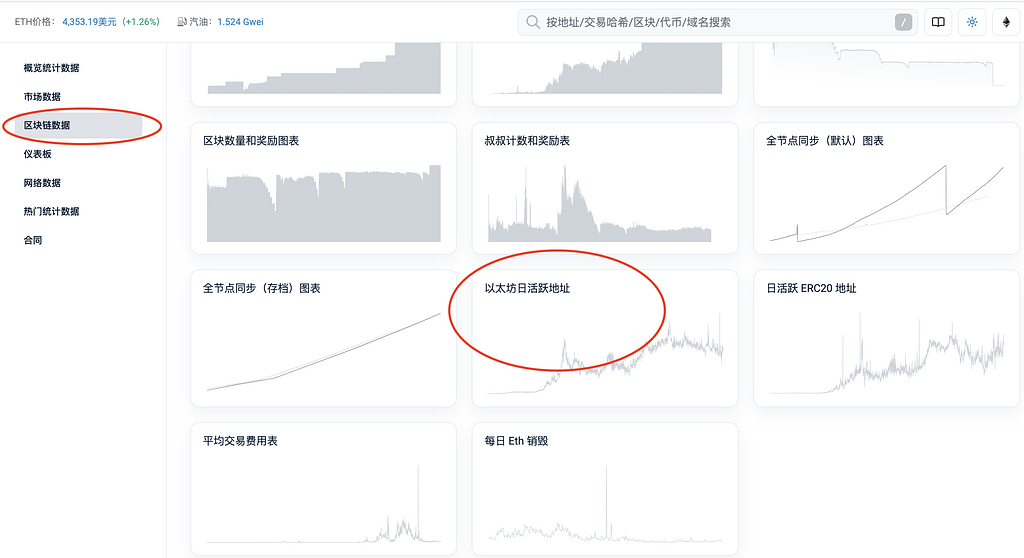Click the slash shortcut key in search bar
This screenshot has width=1024, height=558.
(x=903, y=22)
